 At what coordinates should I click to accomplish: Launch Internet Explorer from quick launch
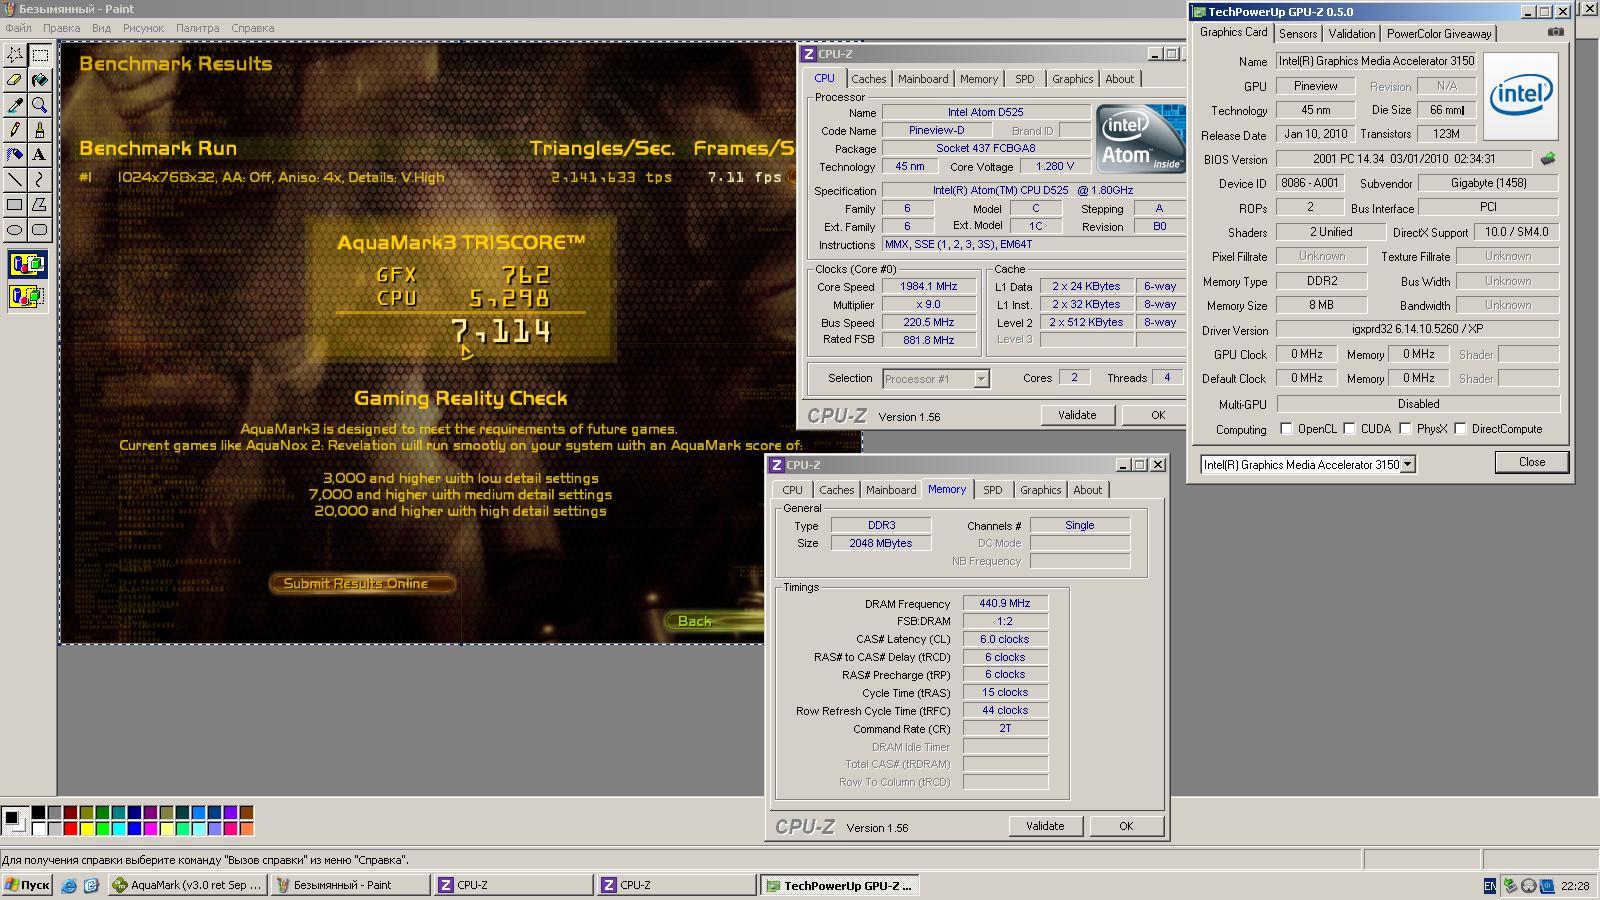[69, 885]
